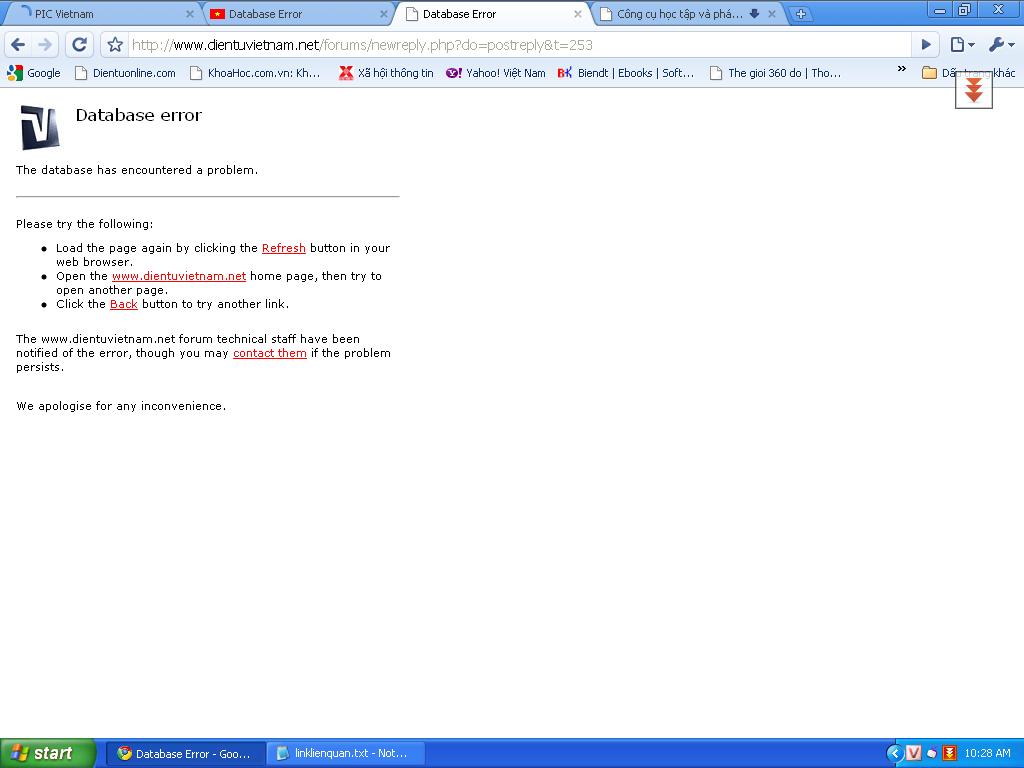This screenshot has height=768, width=1024.
Task: Open the Google bookmark
Action: coord(34,72)
